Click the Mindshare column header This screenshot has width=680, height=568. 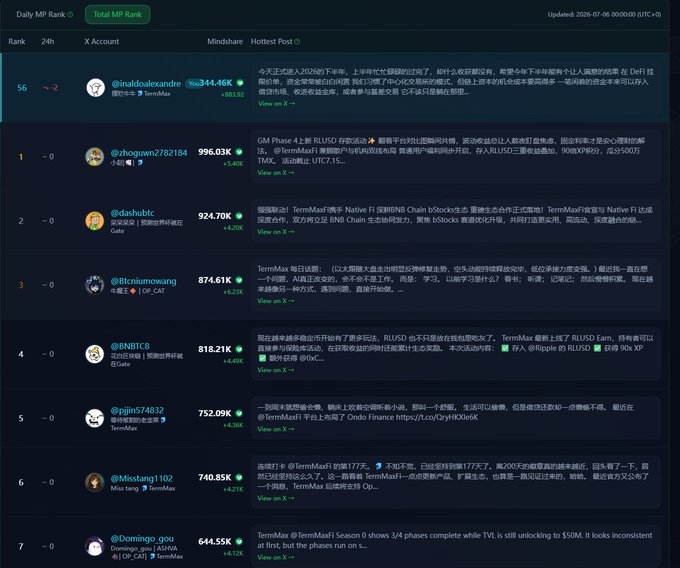coord(225,42)
